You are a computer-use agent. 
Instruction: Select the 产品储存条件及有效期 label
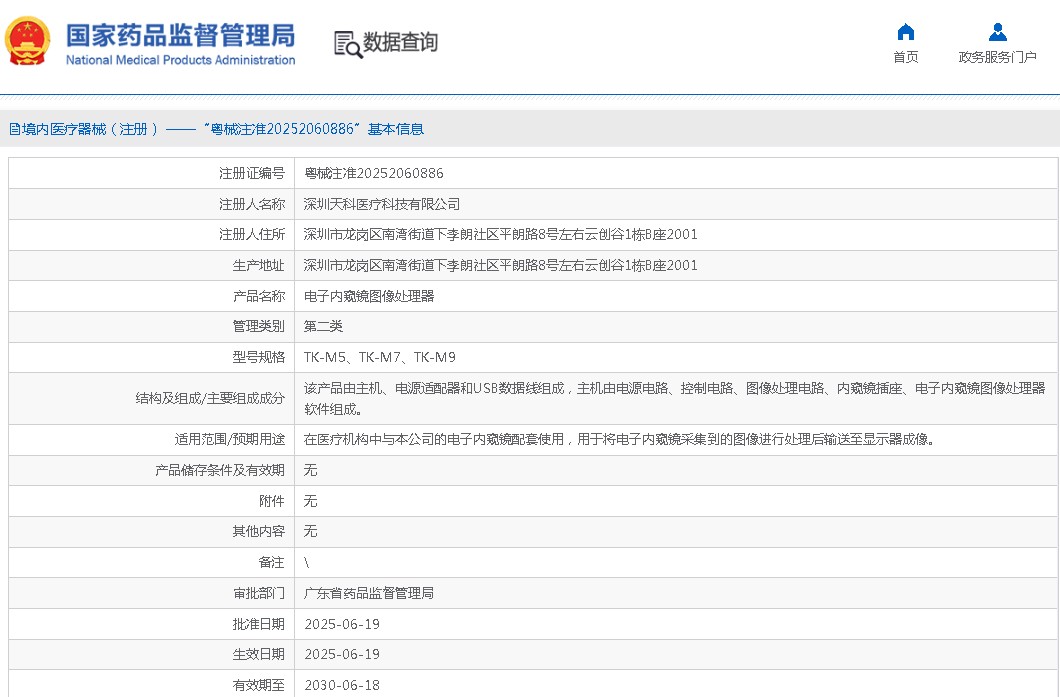pyautogui.click(x=220, y=471)
